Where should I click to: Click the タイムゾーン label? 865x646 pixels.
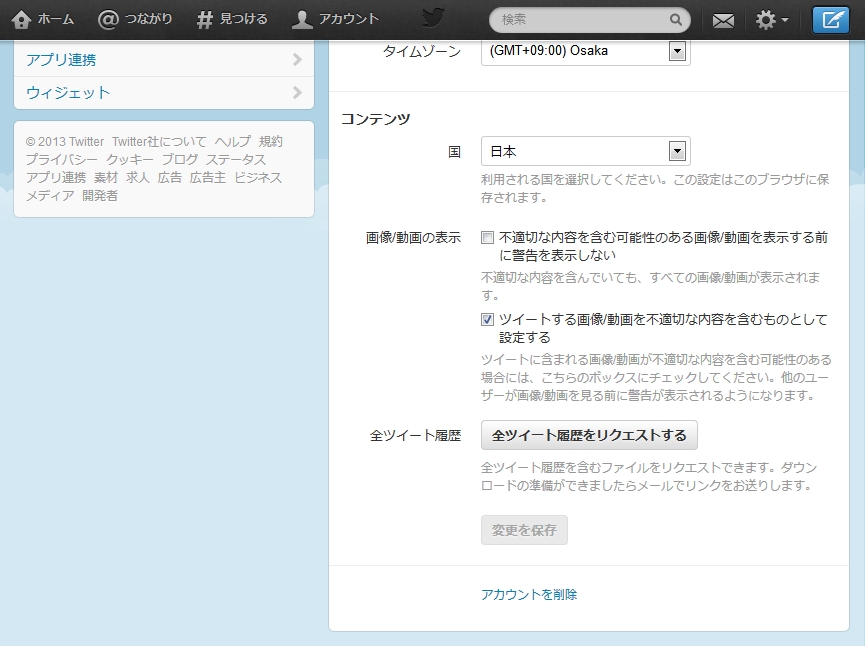coord(422,51)
